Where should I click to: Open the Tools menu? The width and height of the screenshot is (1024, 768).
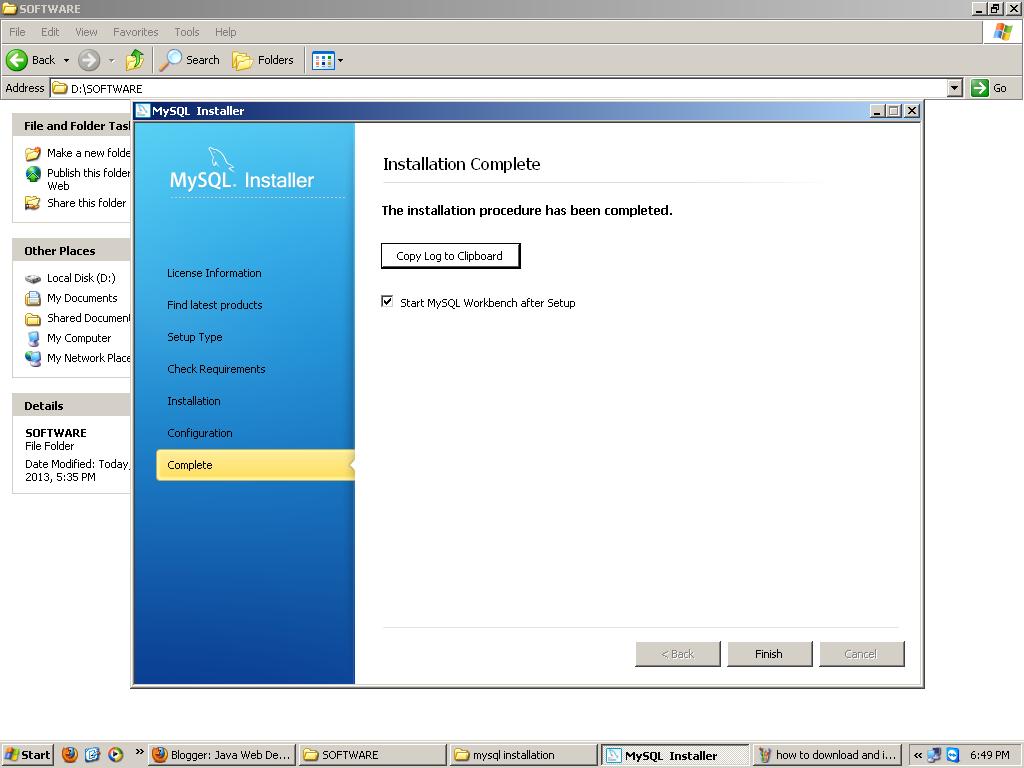pos(186,31)
